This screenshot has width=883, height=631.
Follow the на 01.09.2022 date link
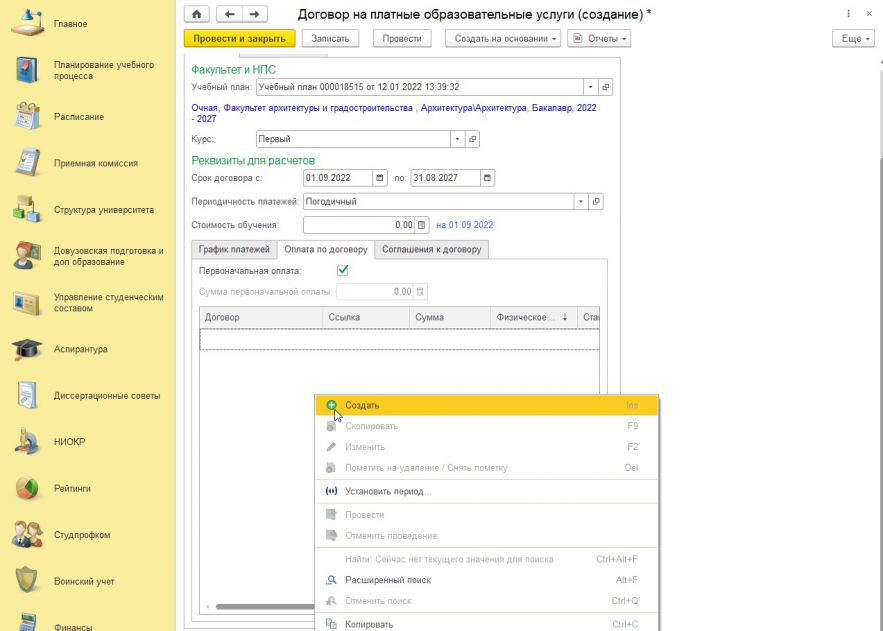[x=465, y=225]
